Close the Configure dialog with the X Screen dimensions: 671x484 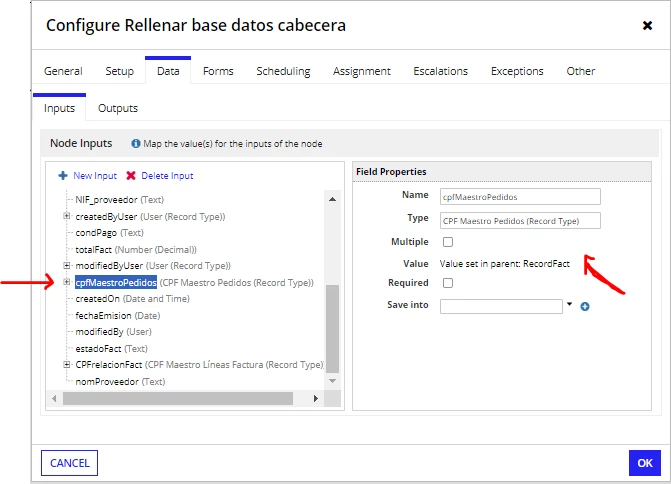coord(647,26)
